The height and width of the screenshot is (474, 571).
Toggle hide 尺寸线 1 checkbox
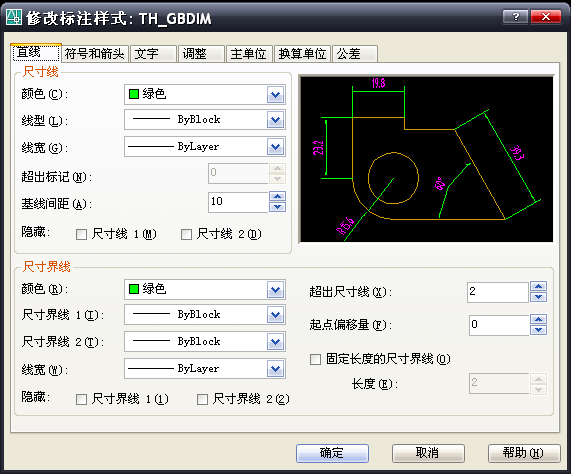point(81,234)
